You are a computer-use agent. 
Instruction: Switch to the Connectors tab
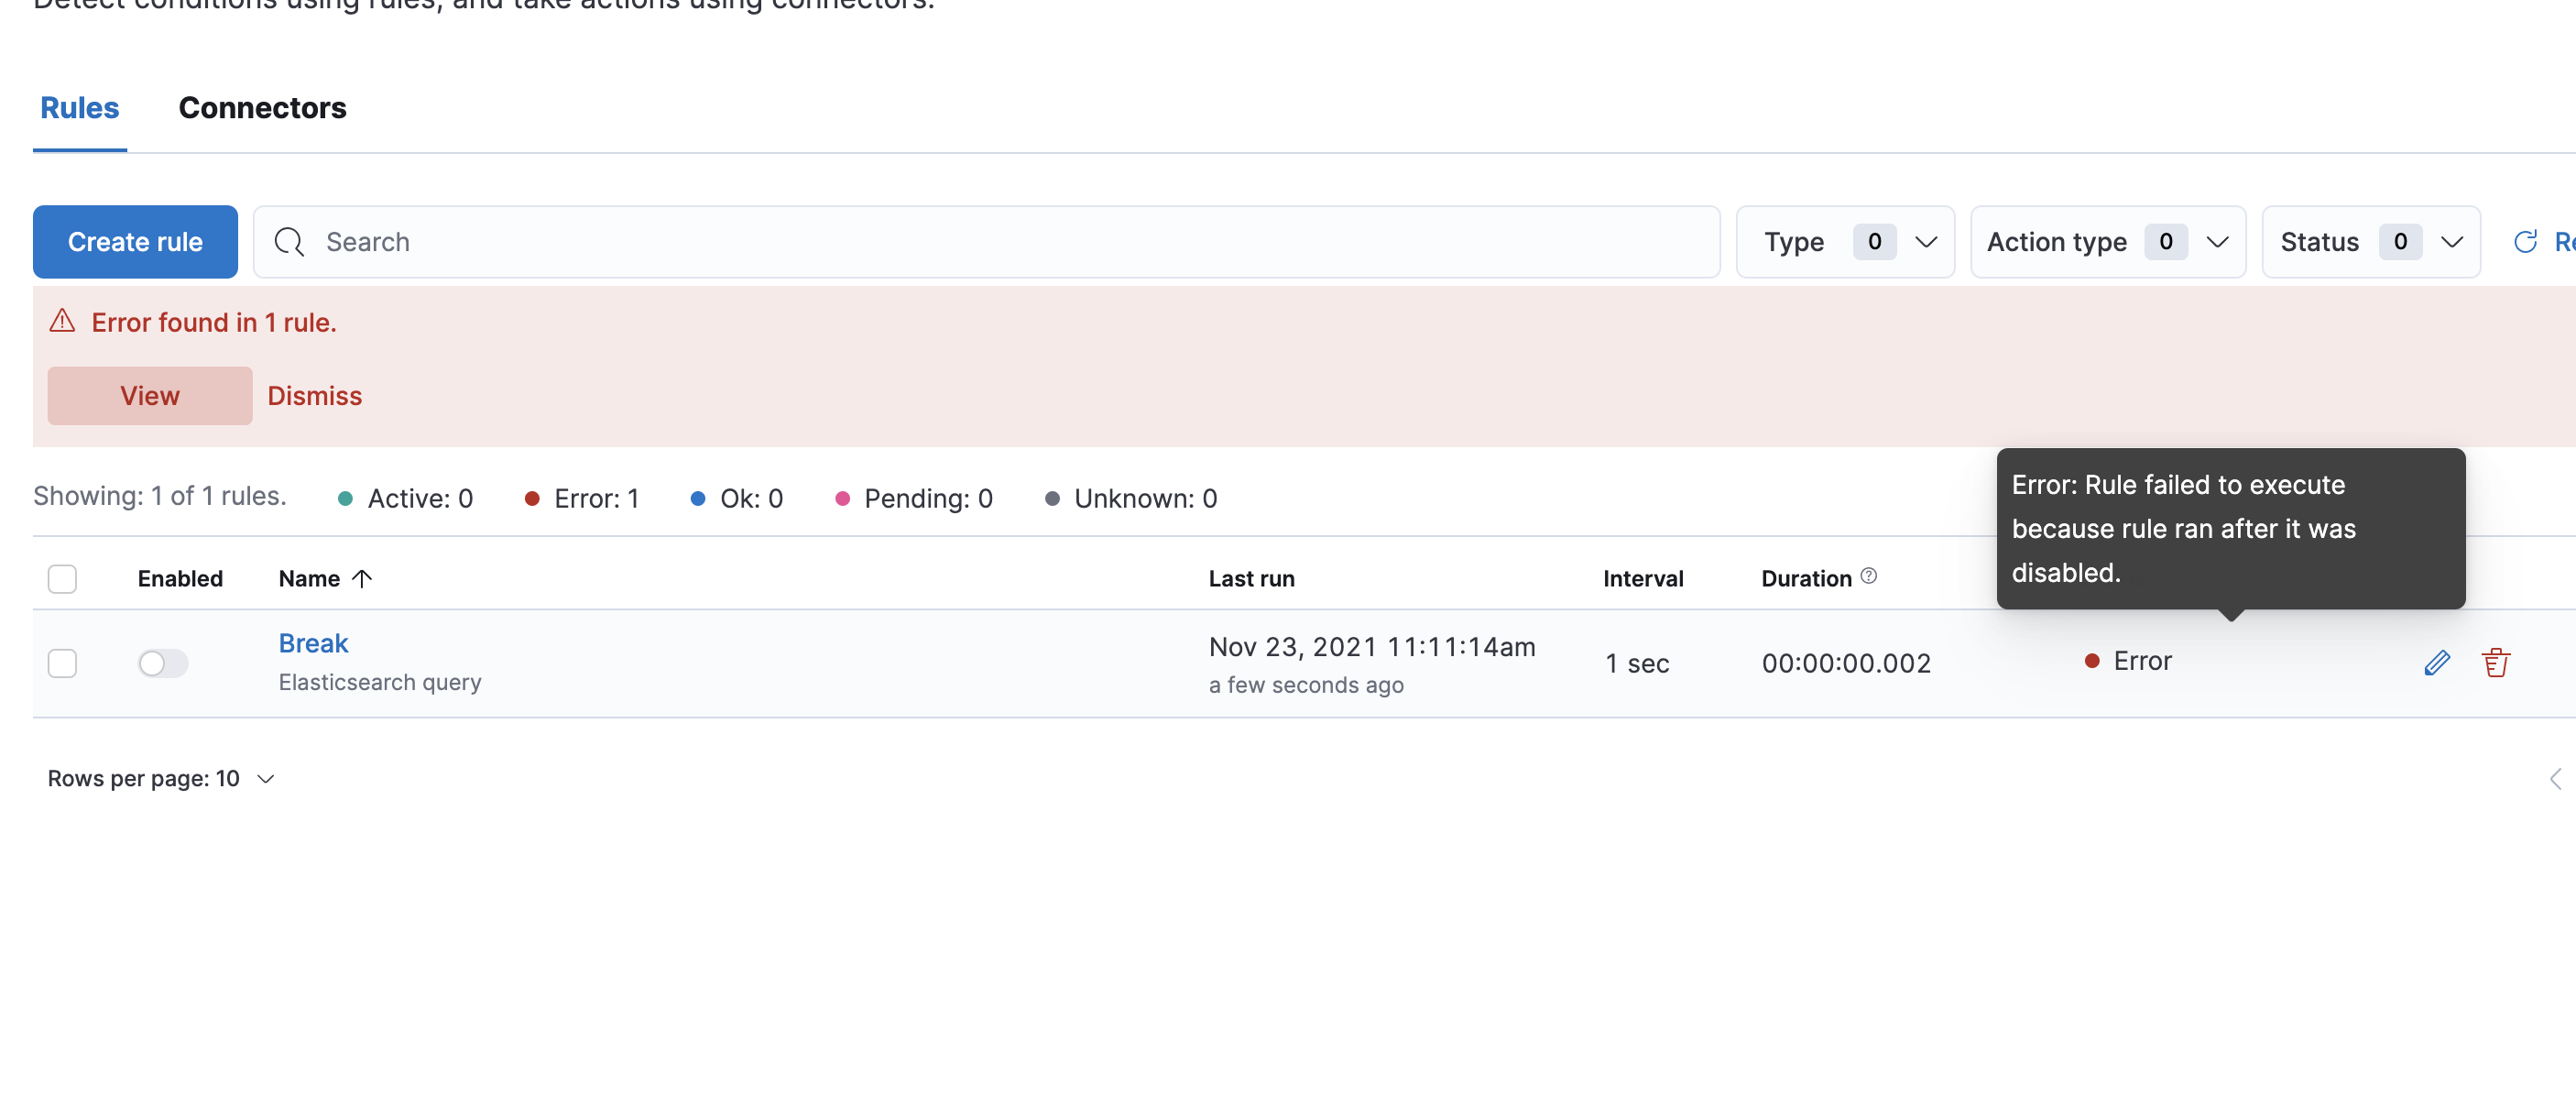pos(262,108)
